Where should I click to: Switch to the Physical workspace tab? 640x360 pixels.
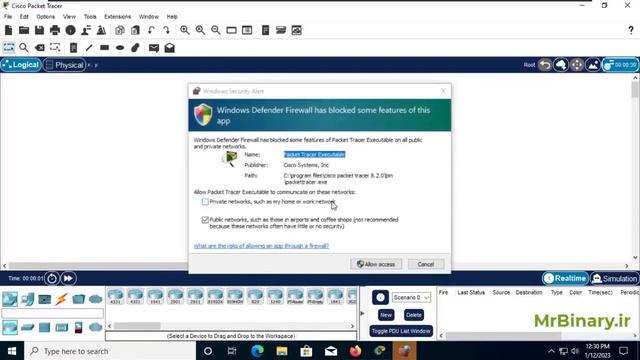click(x=65, y=65)
